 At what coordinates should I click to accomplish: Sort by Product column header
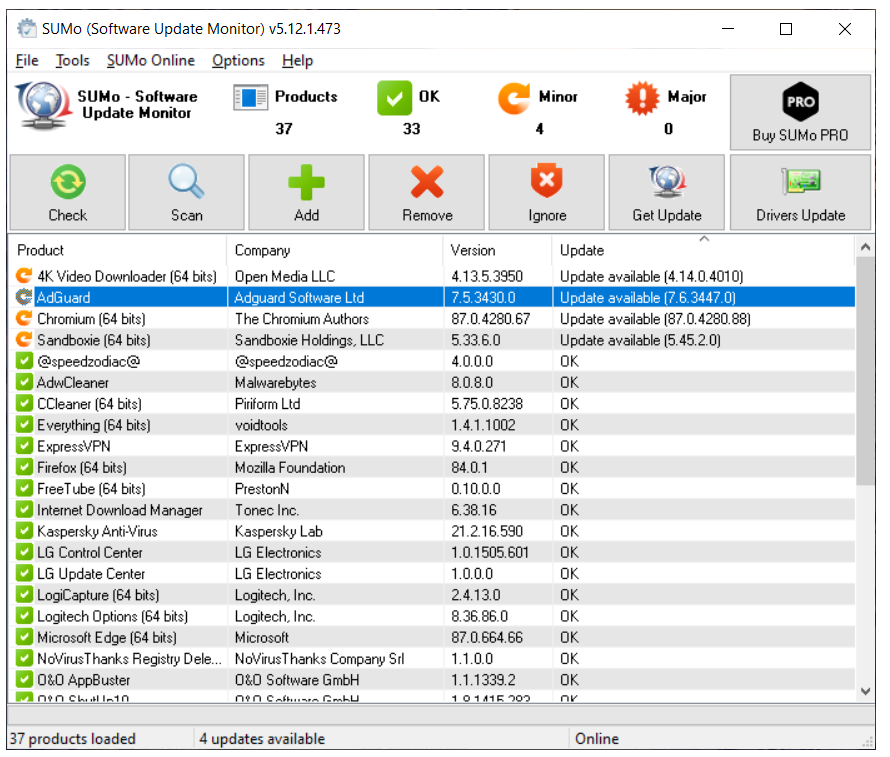(117, 250)
